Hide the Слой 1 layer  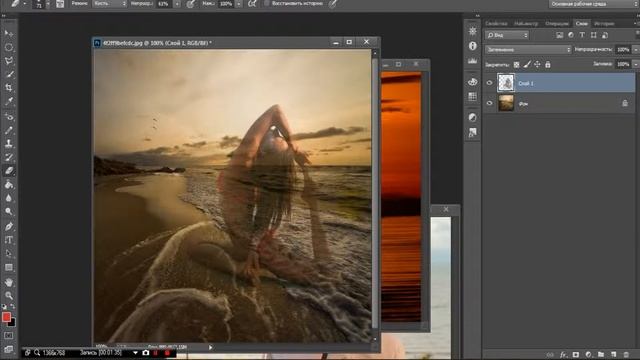point(489,83)
